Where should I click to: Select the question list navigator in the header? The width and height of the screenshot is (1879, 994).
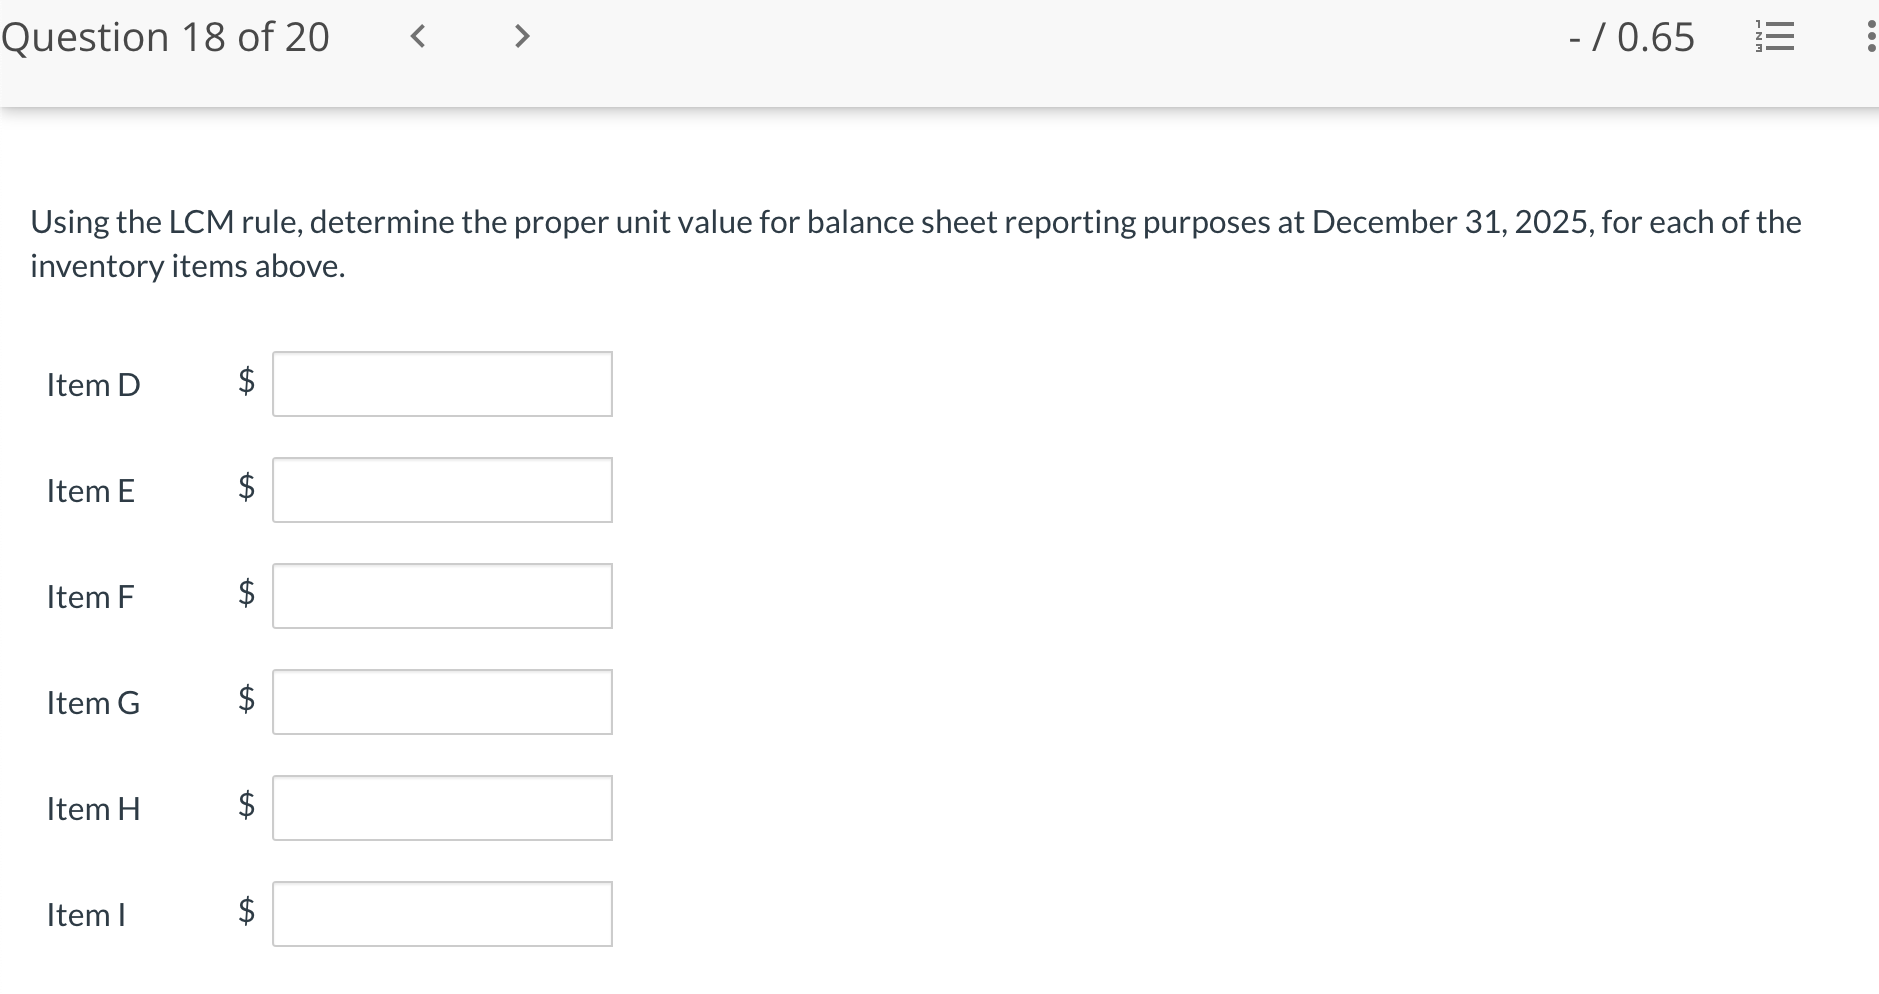pyautogui.click(x=1773, y=37)
